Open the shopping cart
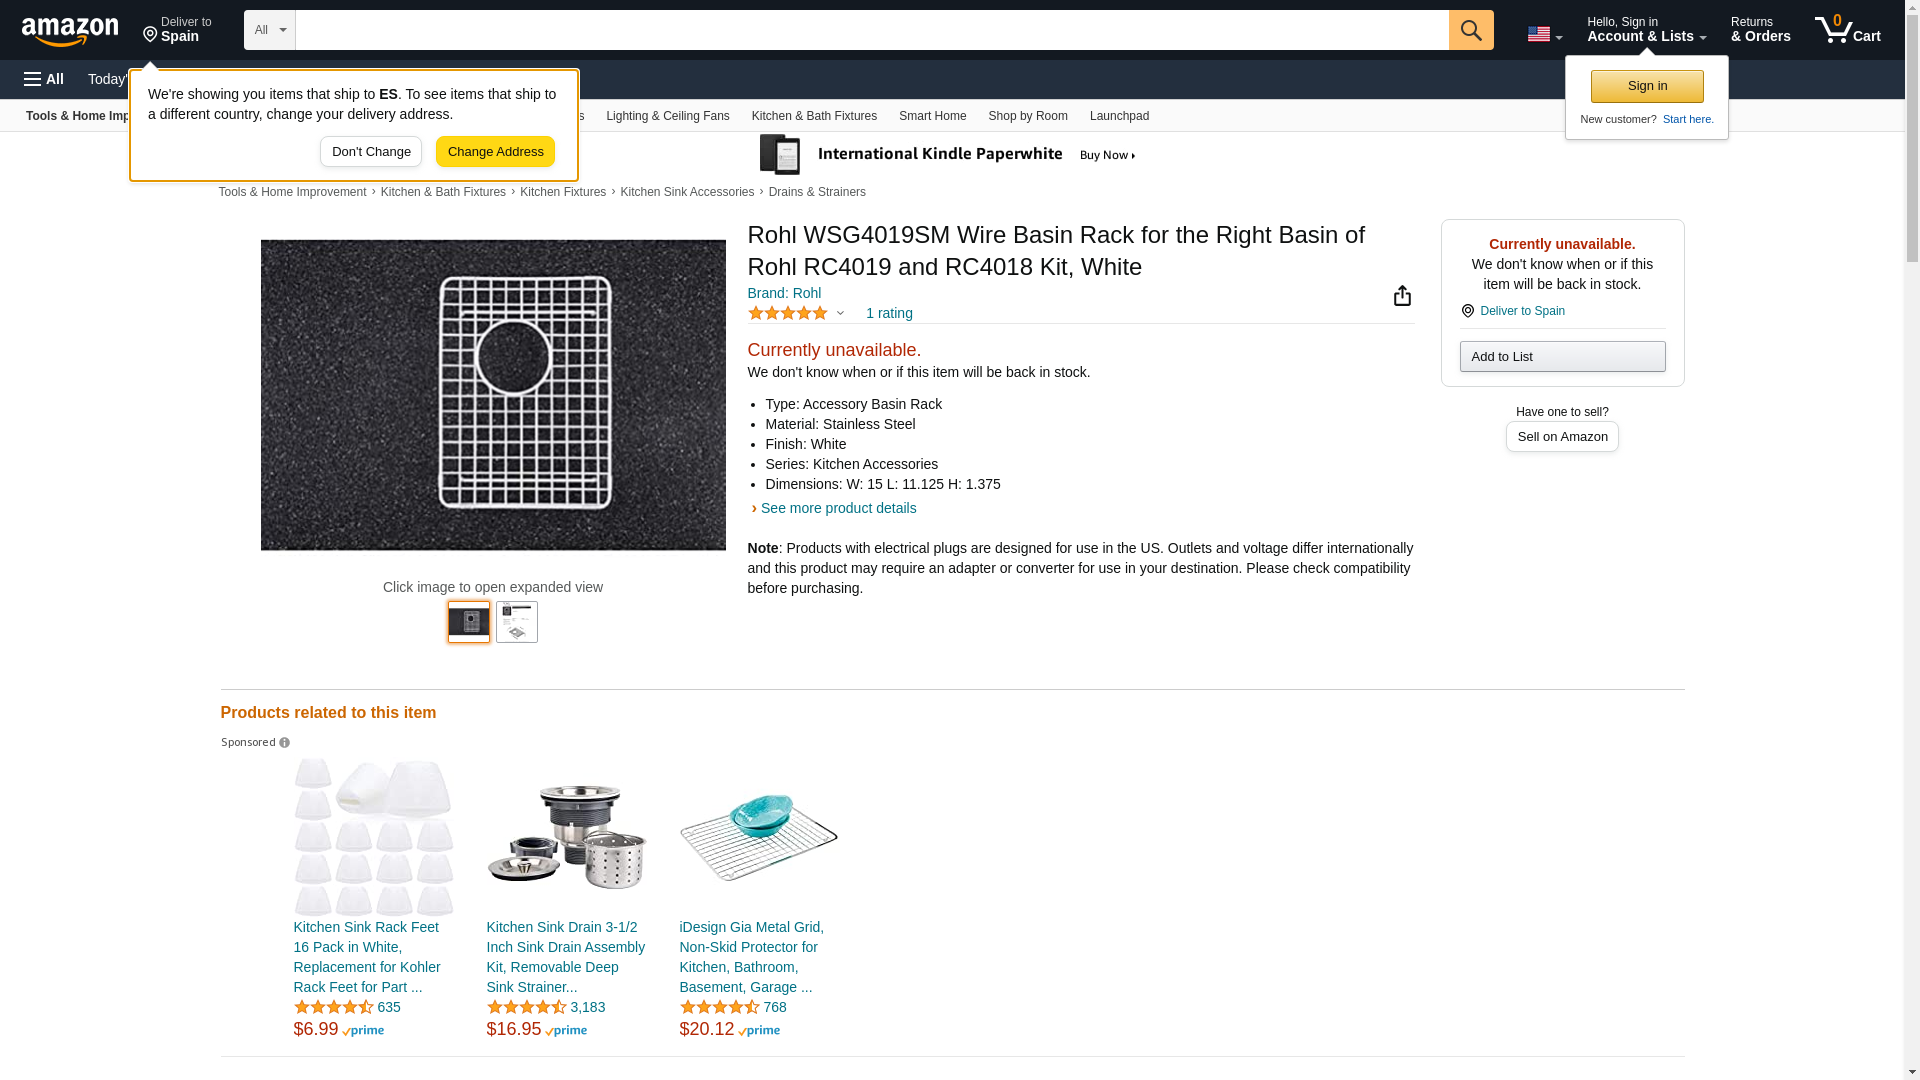 1848,30
